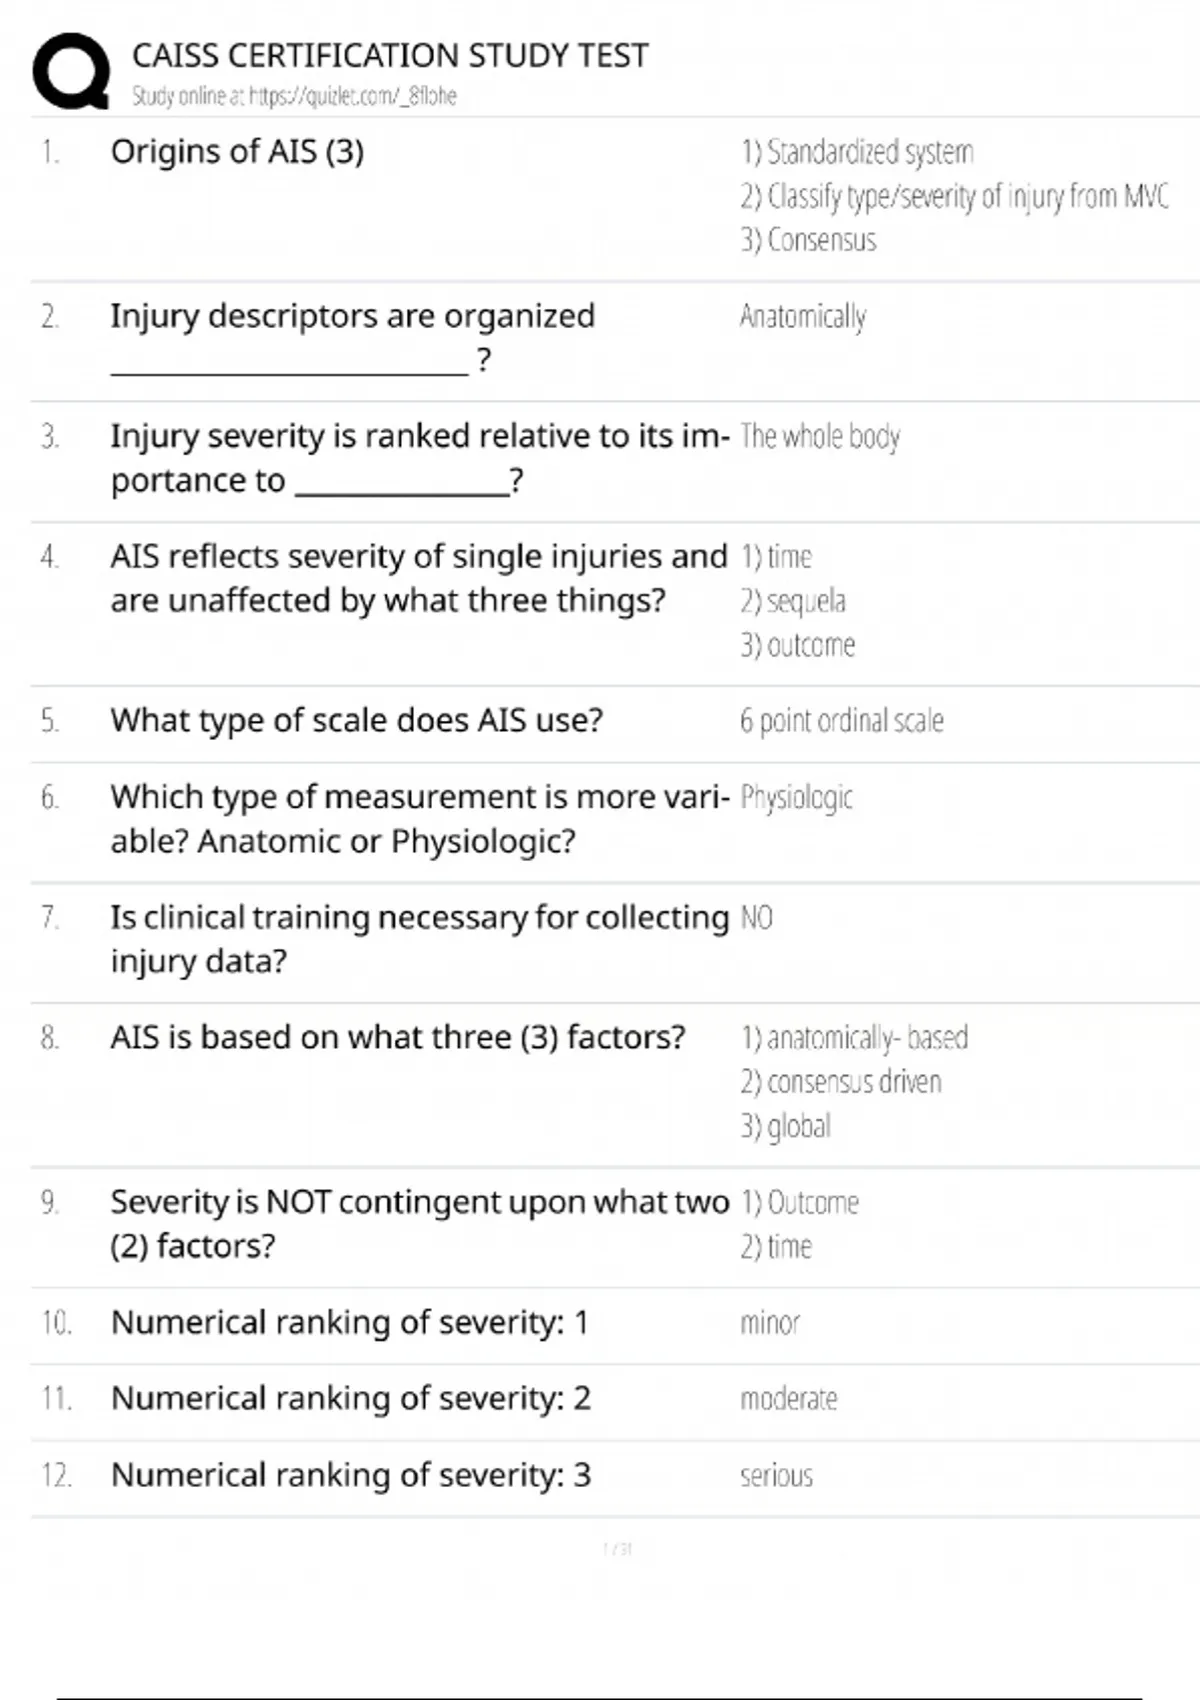
Task: Click the answer "minor"
Action: [769, 1323]
